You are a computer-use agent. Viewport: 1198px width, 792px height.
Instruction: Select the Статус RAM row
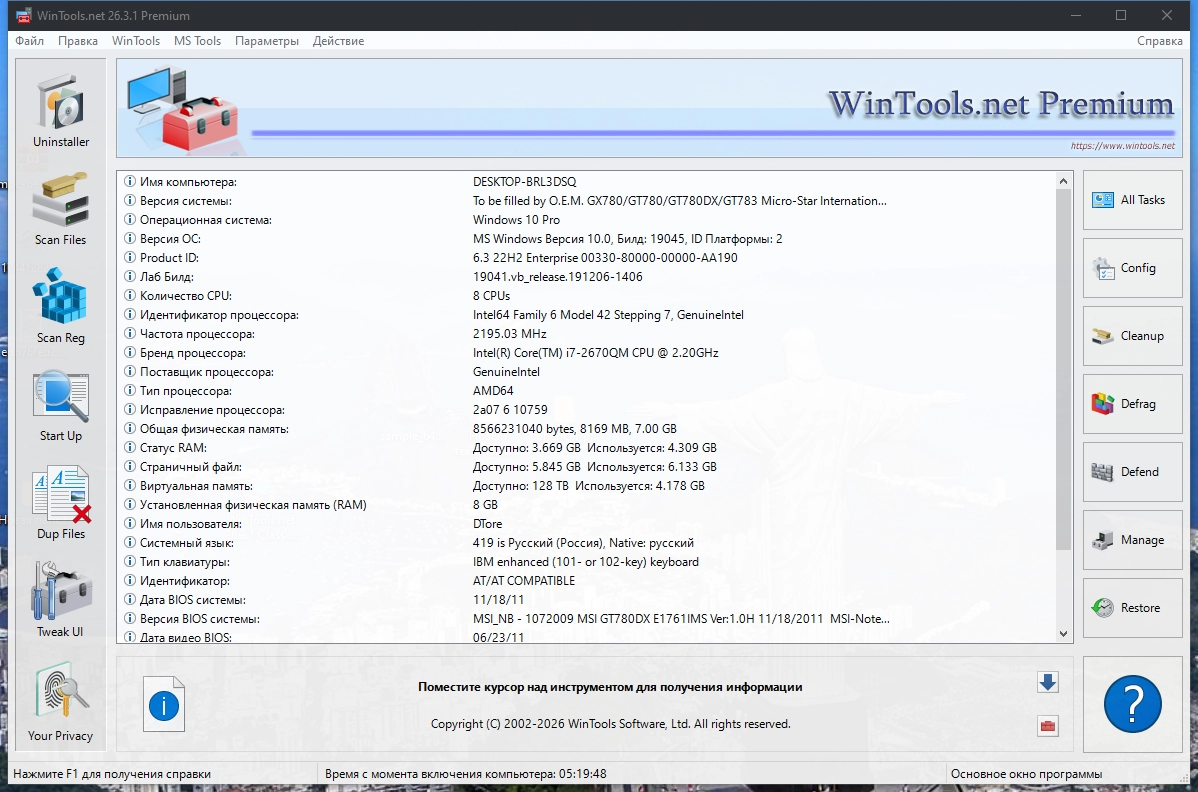(x=586, y=448)
